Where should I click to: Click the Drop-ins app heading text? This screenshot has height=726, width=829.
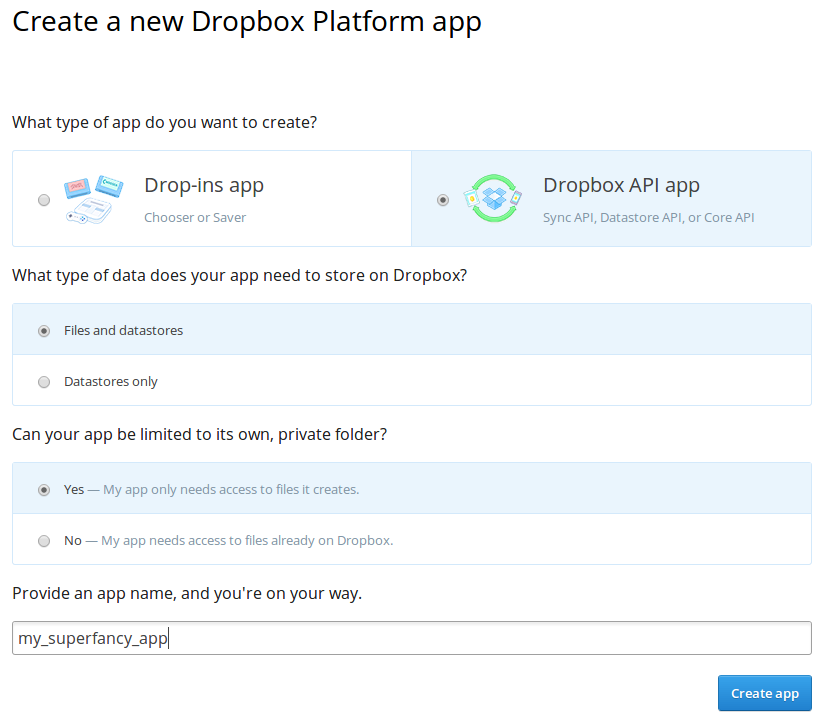204,186
